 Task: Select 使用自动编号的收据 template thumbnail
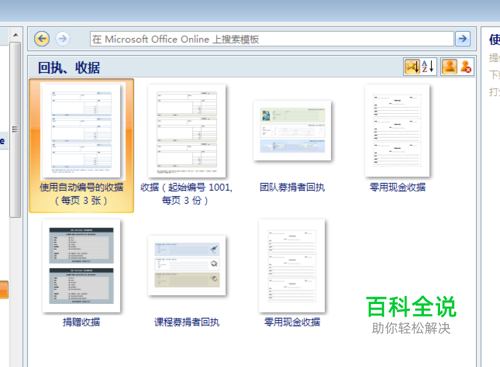[82, 132]
